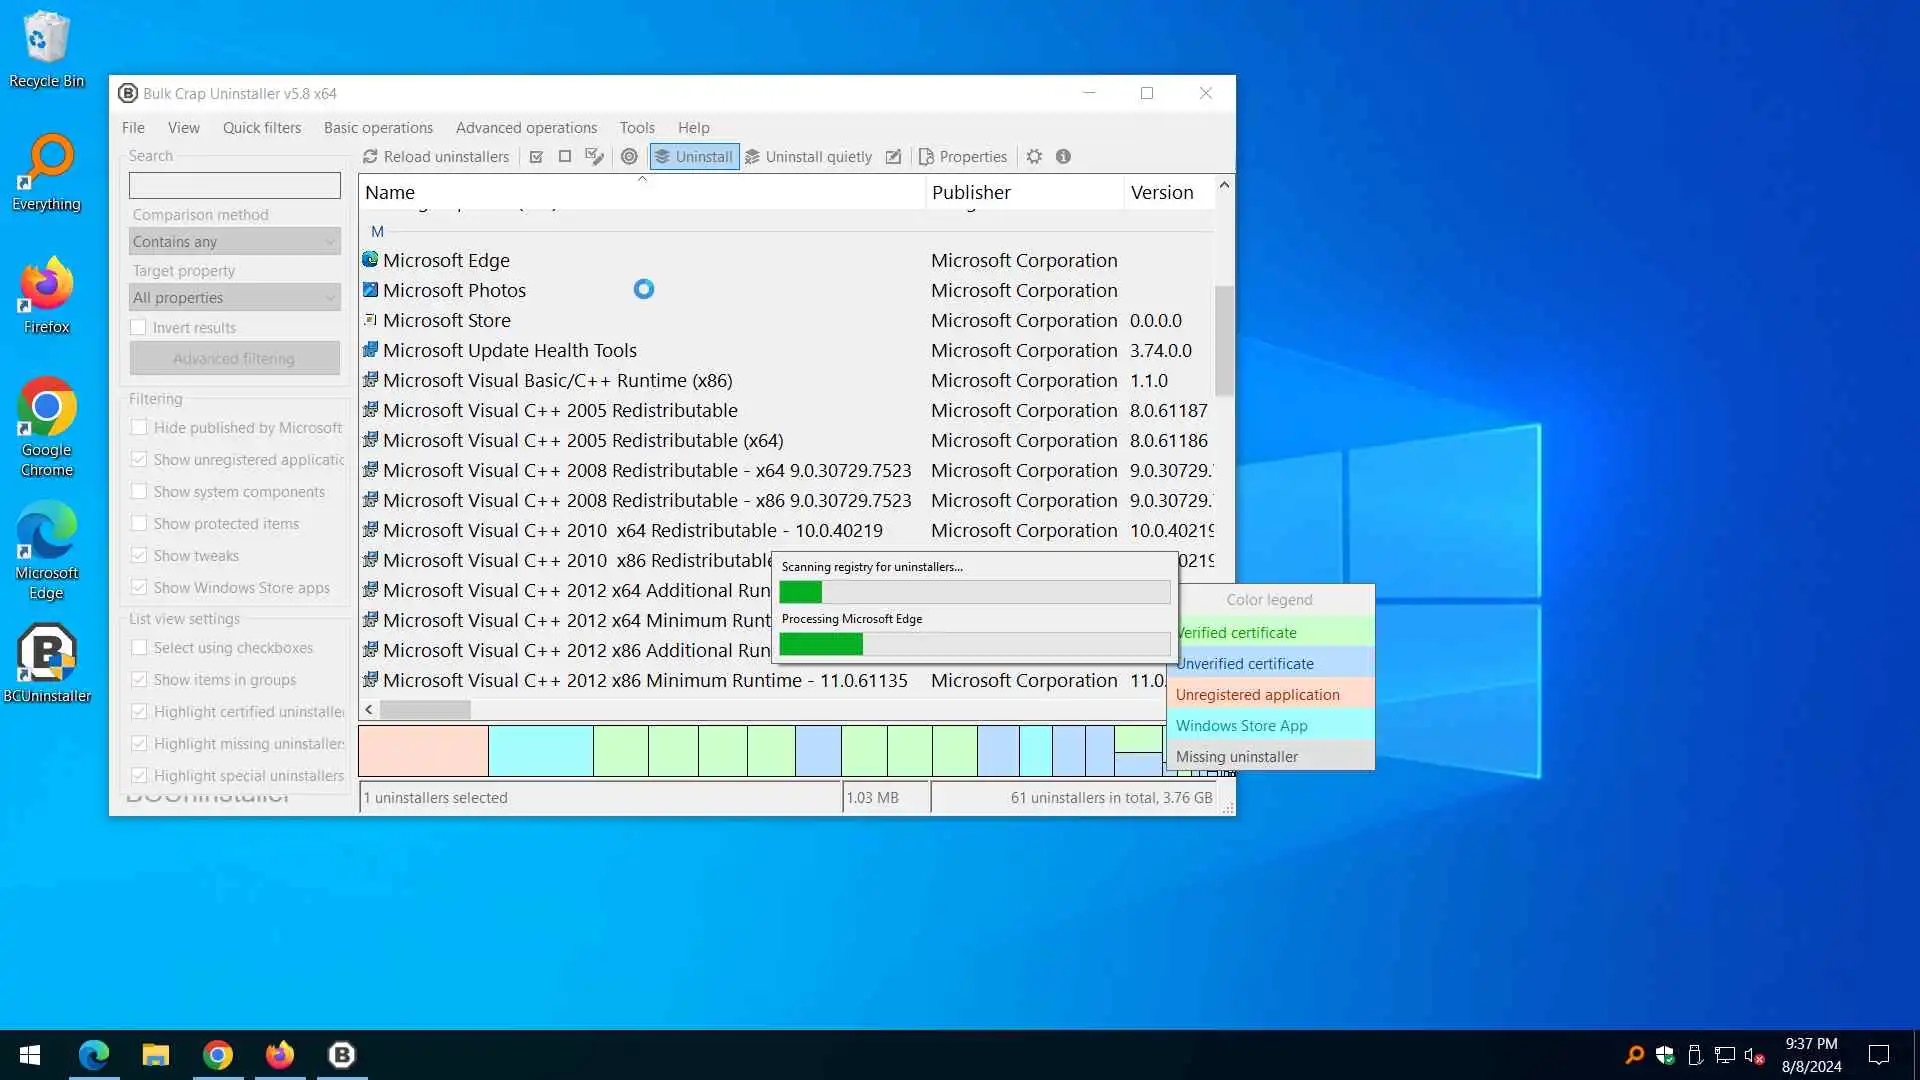Viewport: 1920px width, 1080px height.
Task: Click the select all checkmark toolbar icon
Action: coord(536,157)
